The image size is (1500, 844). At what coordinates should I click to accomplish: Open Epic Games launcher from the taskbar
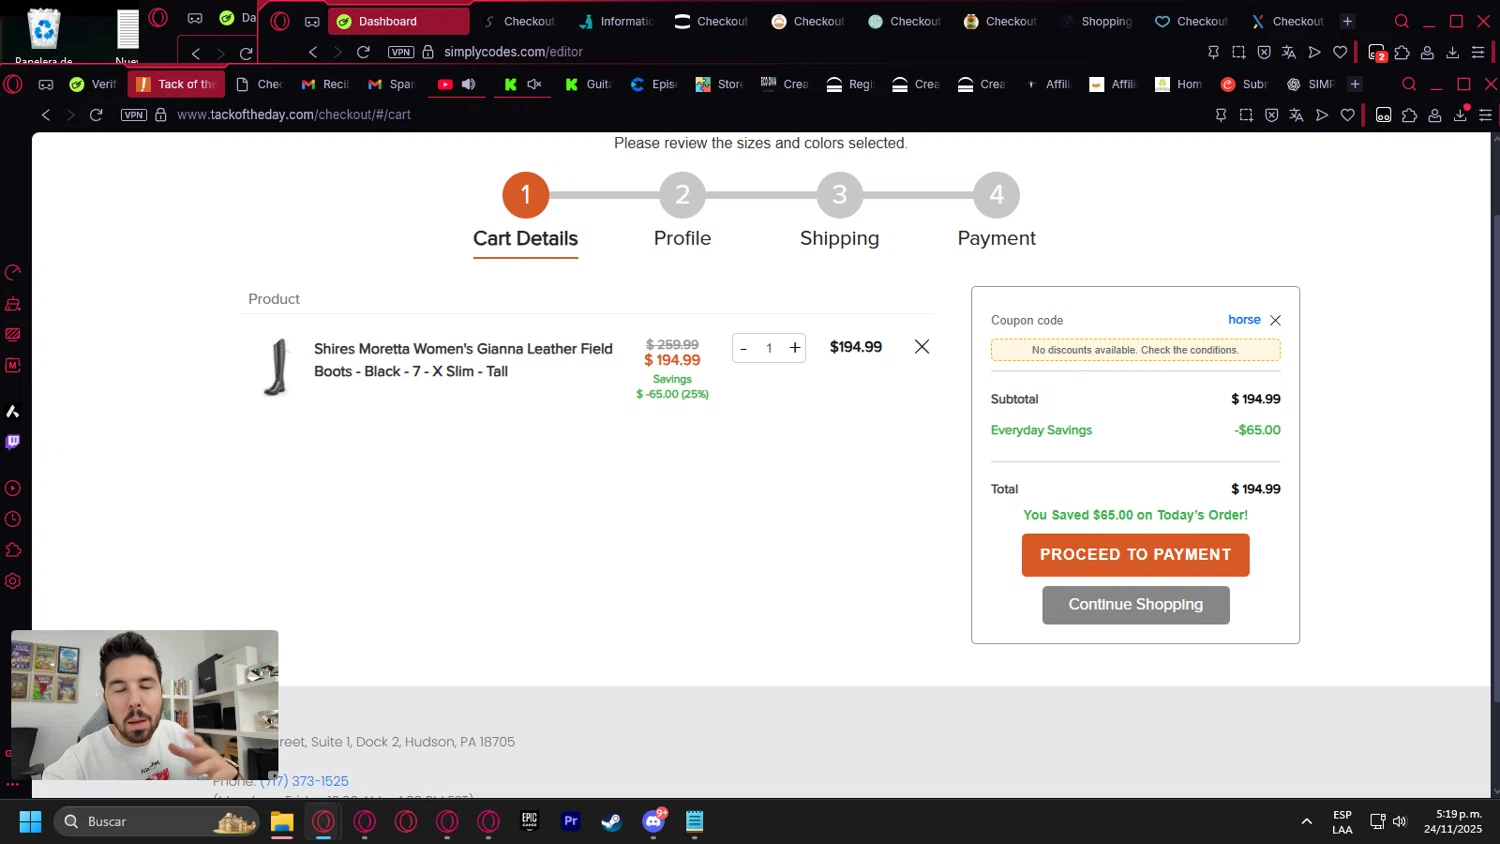coord(529,821)
